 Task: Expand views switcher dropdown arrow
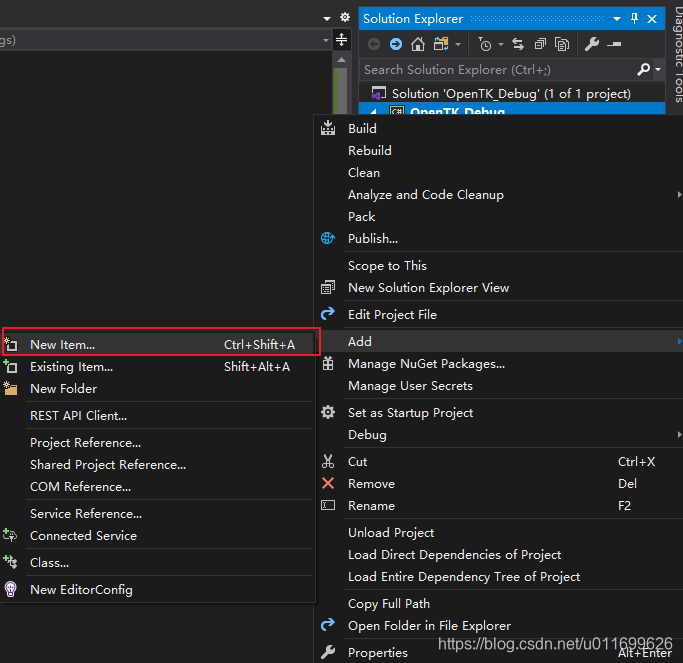pos(458,44)
